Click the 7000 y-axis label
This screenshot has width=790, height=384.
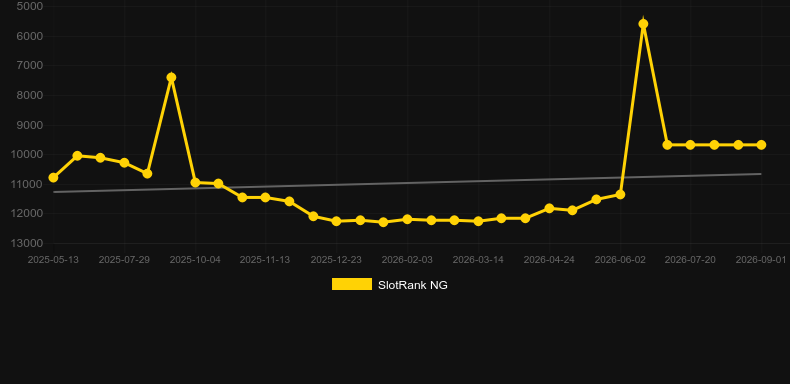click(x=30, y=66)
